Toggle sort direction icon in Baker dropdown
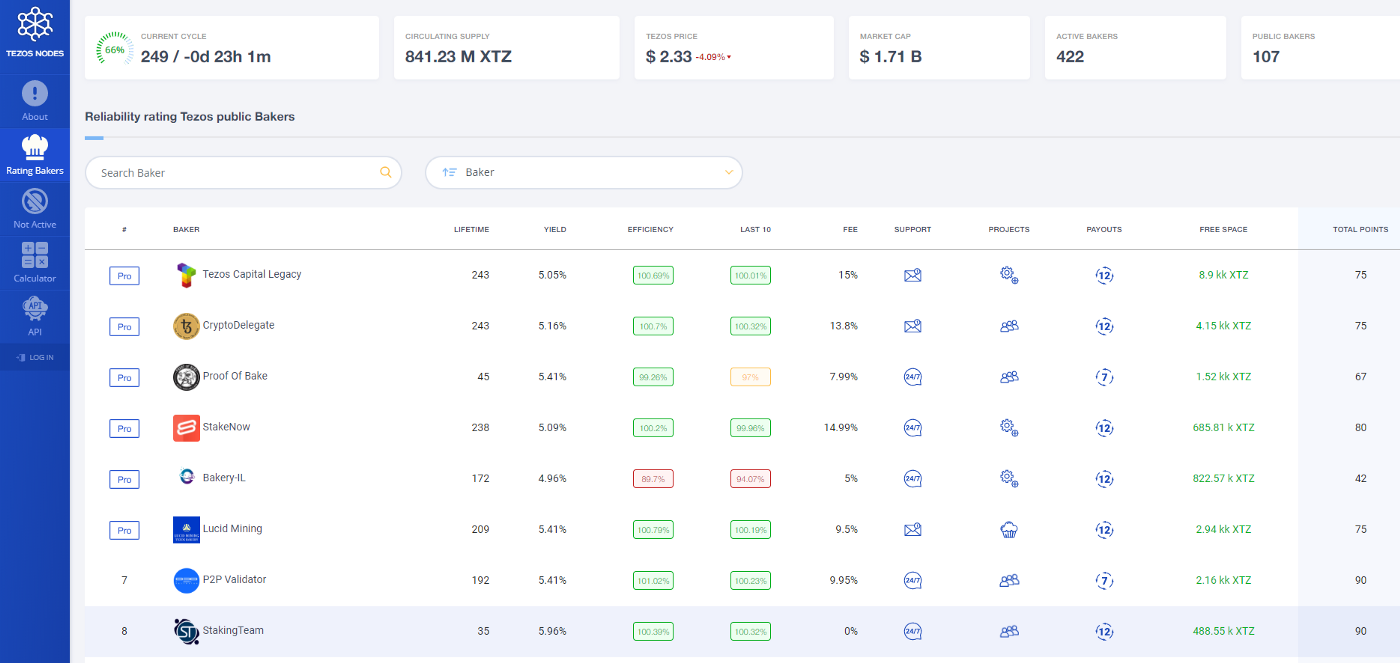The image size is (1400, 663). tap(449, 172)
